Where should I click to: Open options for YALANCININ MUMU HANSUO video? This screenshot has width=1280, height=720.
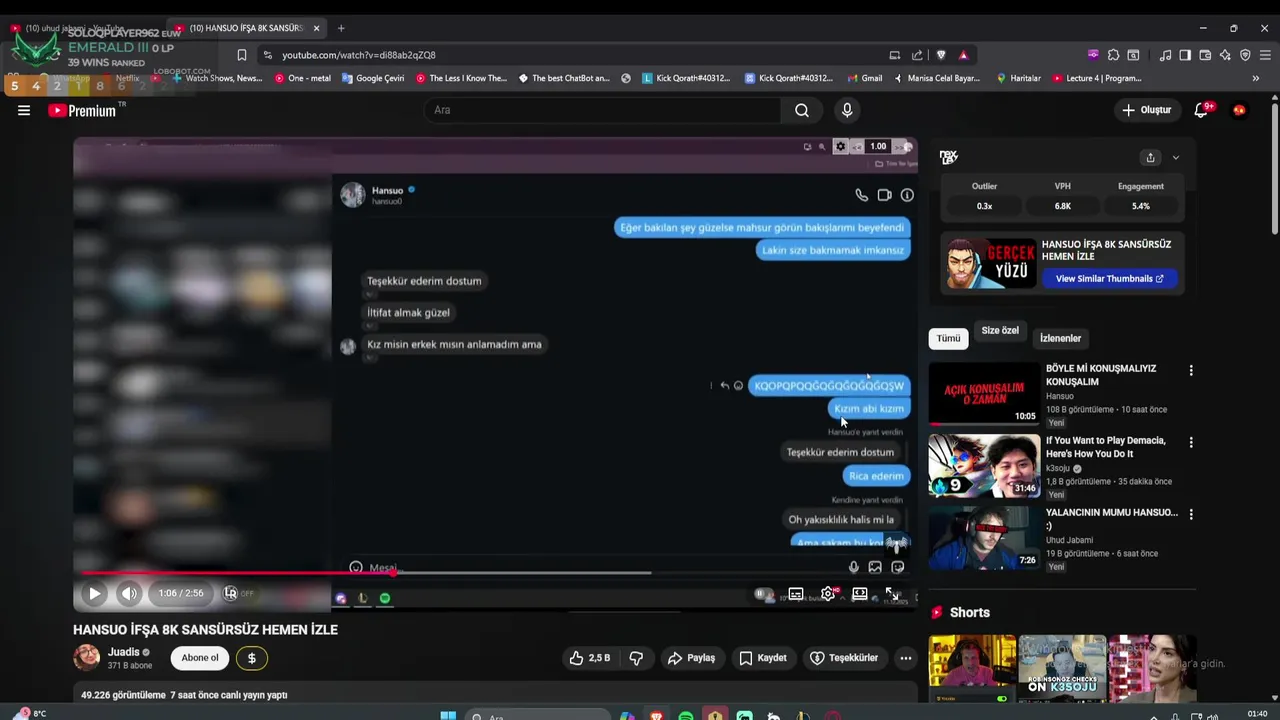tap(1191, 514)
